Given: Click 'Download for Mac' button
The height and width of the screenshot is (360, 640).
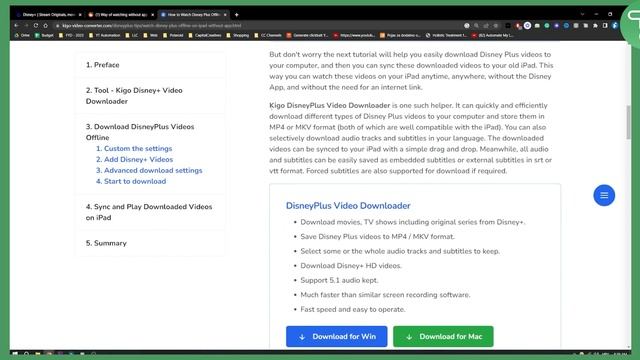Looking at the screenshot, I should [x=443, y=337].
